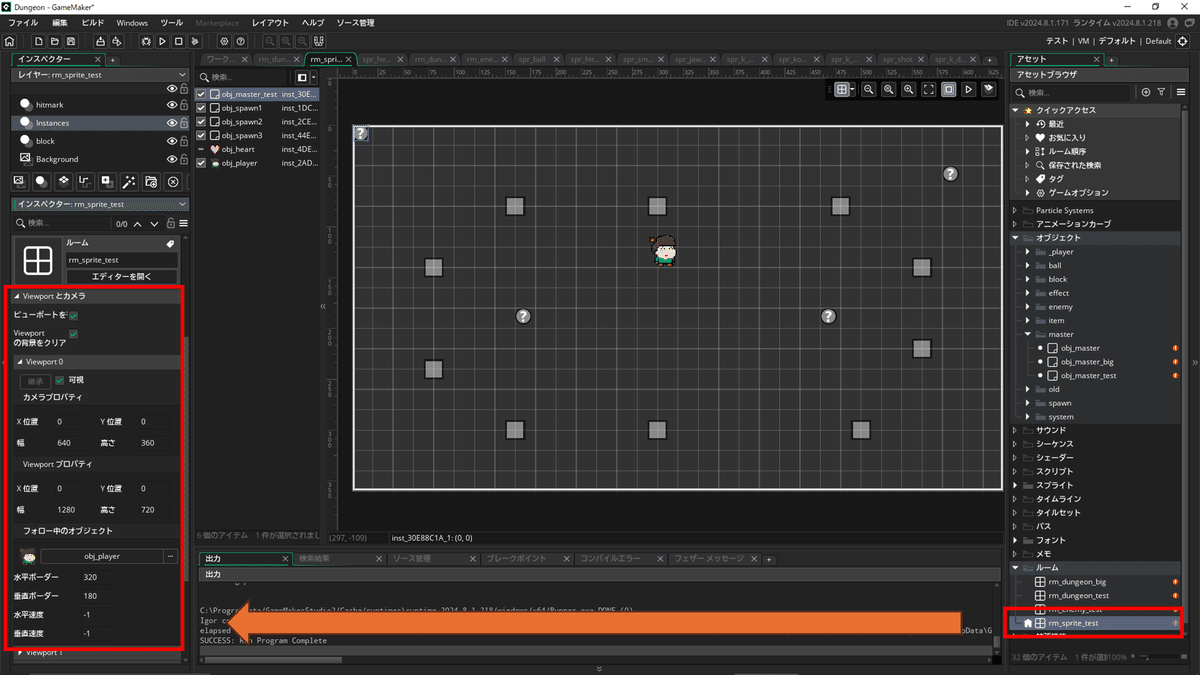Expand the Particle Systems folder

[1015, 210]
